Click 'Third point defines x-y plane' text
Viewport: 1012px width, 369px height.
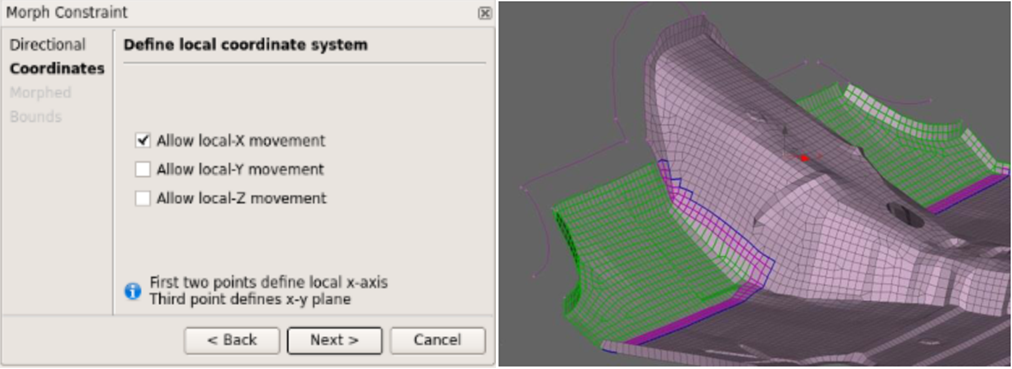point(250,299)
